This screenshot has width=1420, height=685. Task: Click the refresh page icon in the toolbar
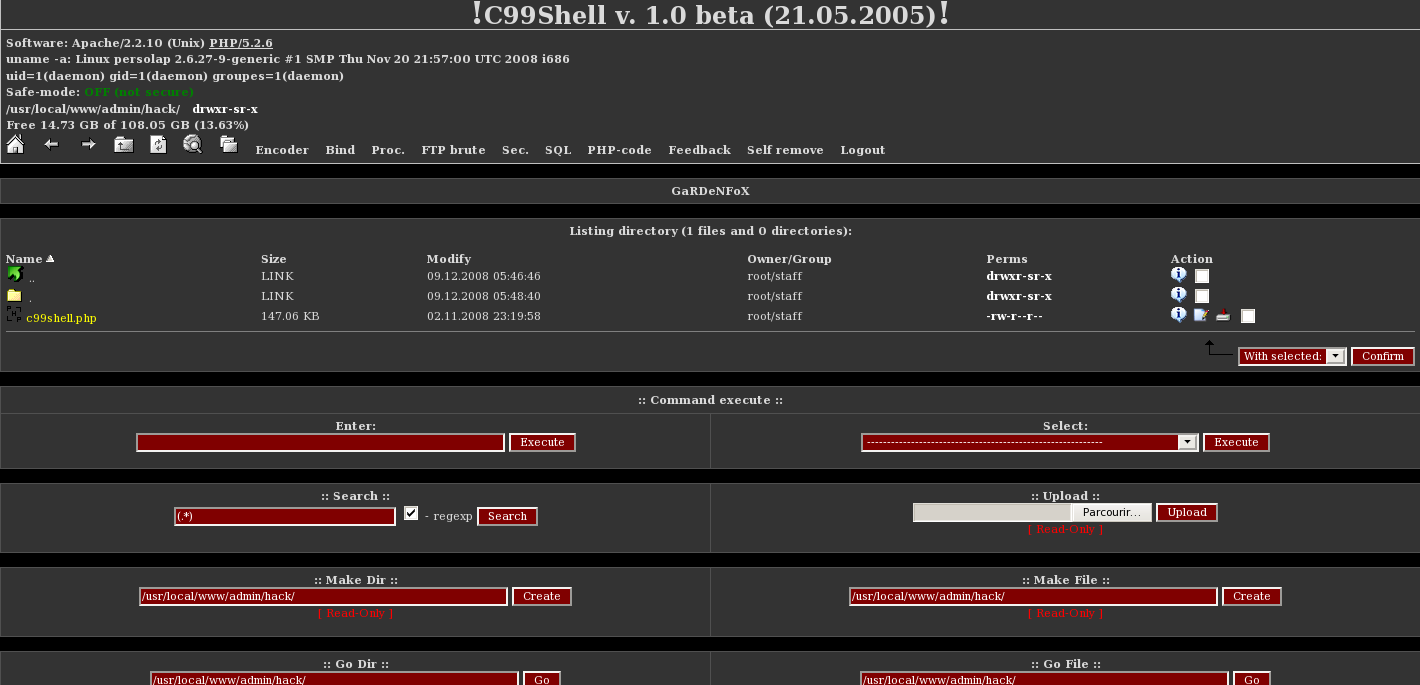(x=158, y=145)
